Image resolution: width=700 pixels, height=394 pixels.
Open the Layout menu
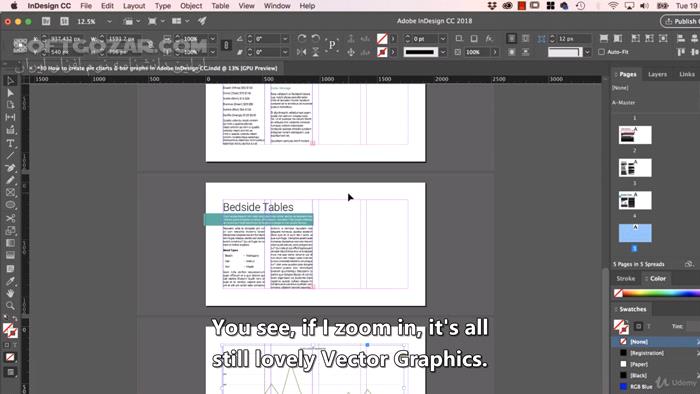[134, 6]
